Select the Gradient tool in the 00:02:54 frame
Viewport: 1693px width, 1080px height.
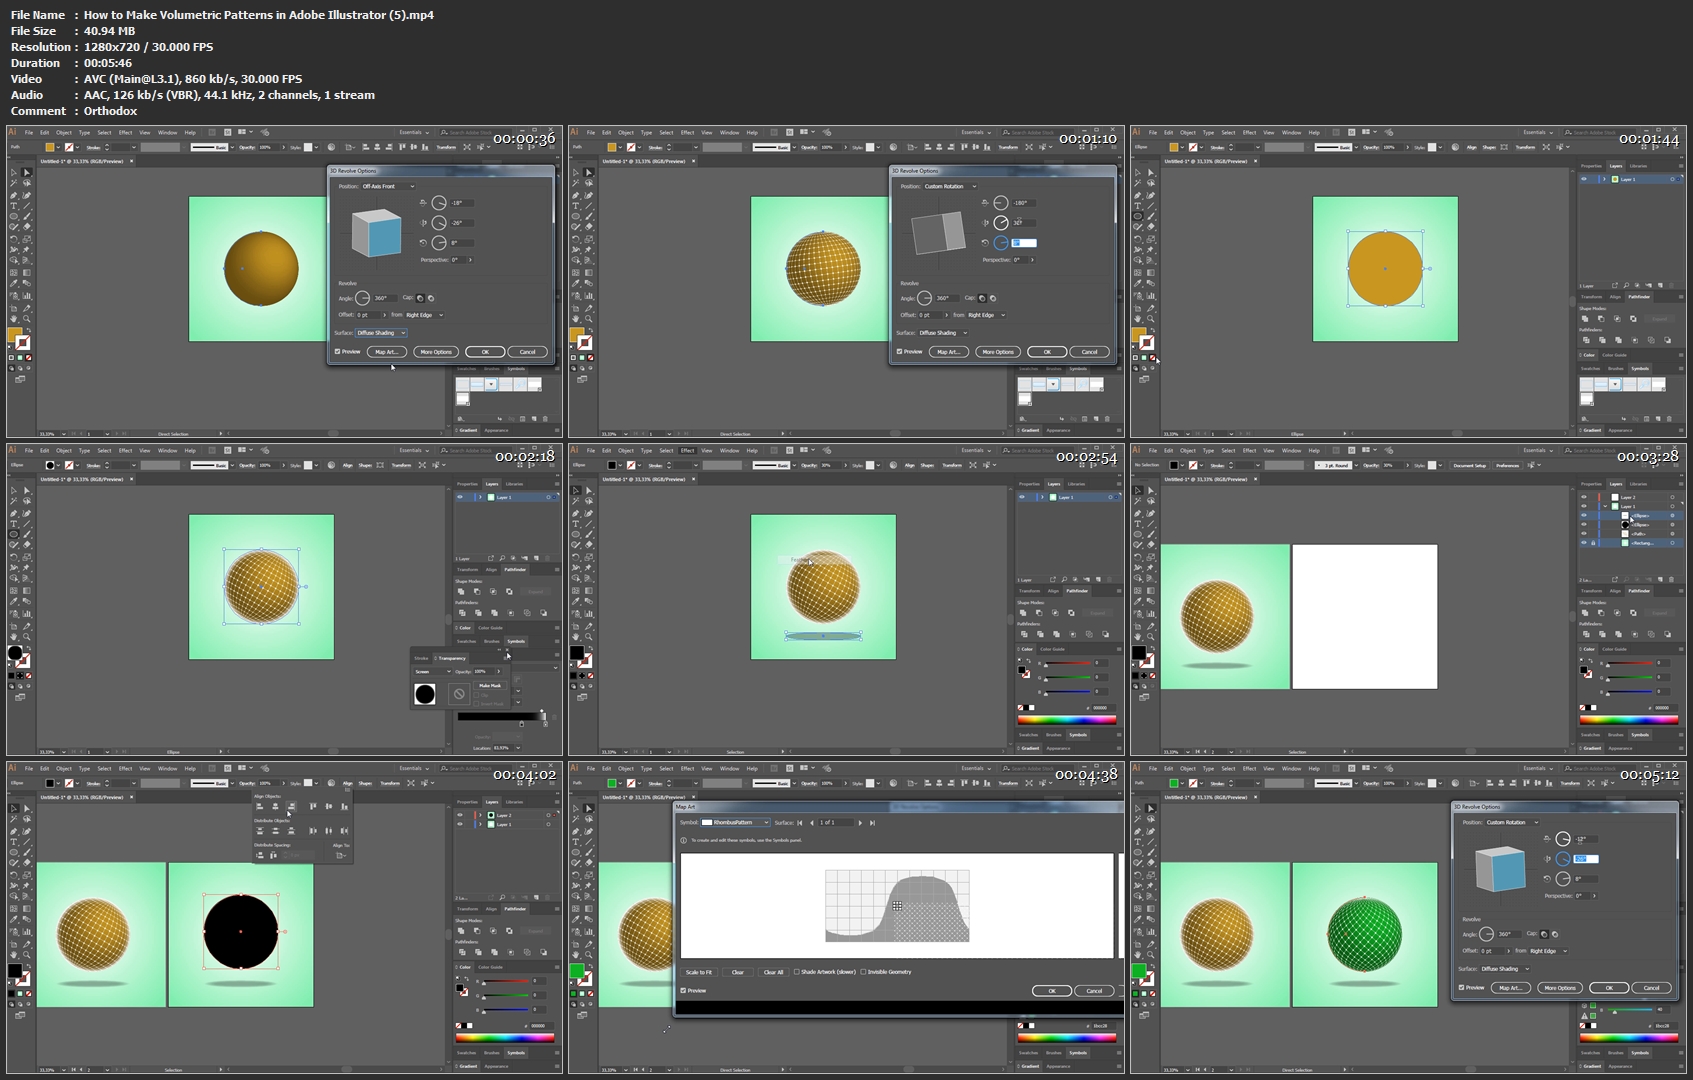click(589, 590)
